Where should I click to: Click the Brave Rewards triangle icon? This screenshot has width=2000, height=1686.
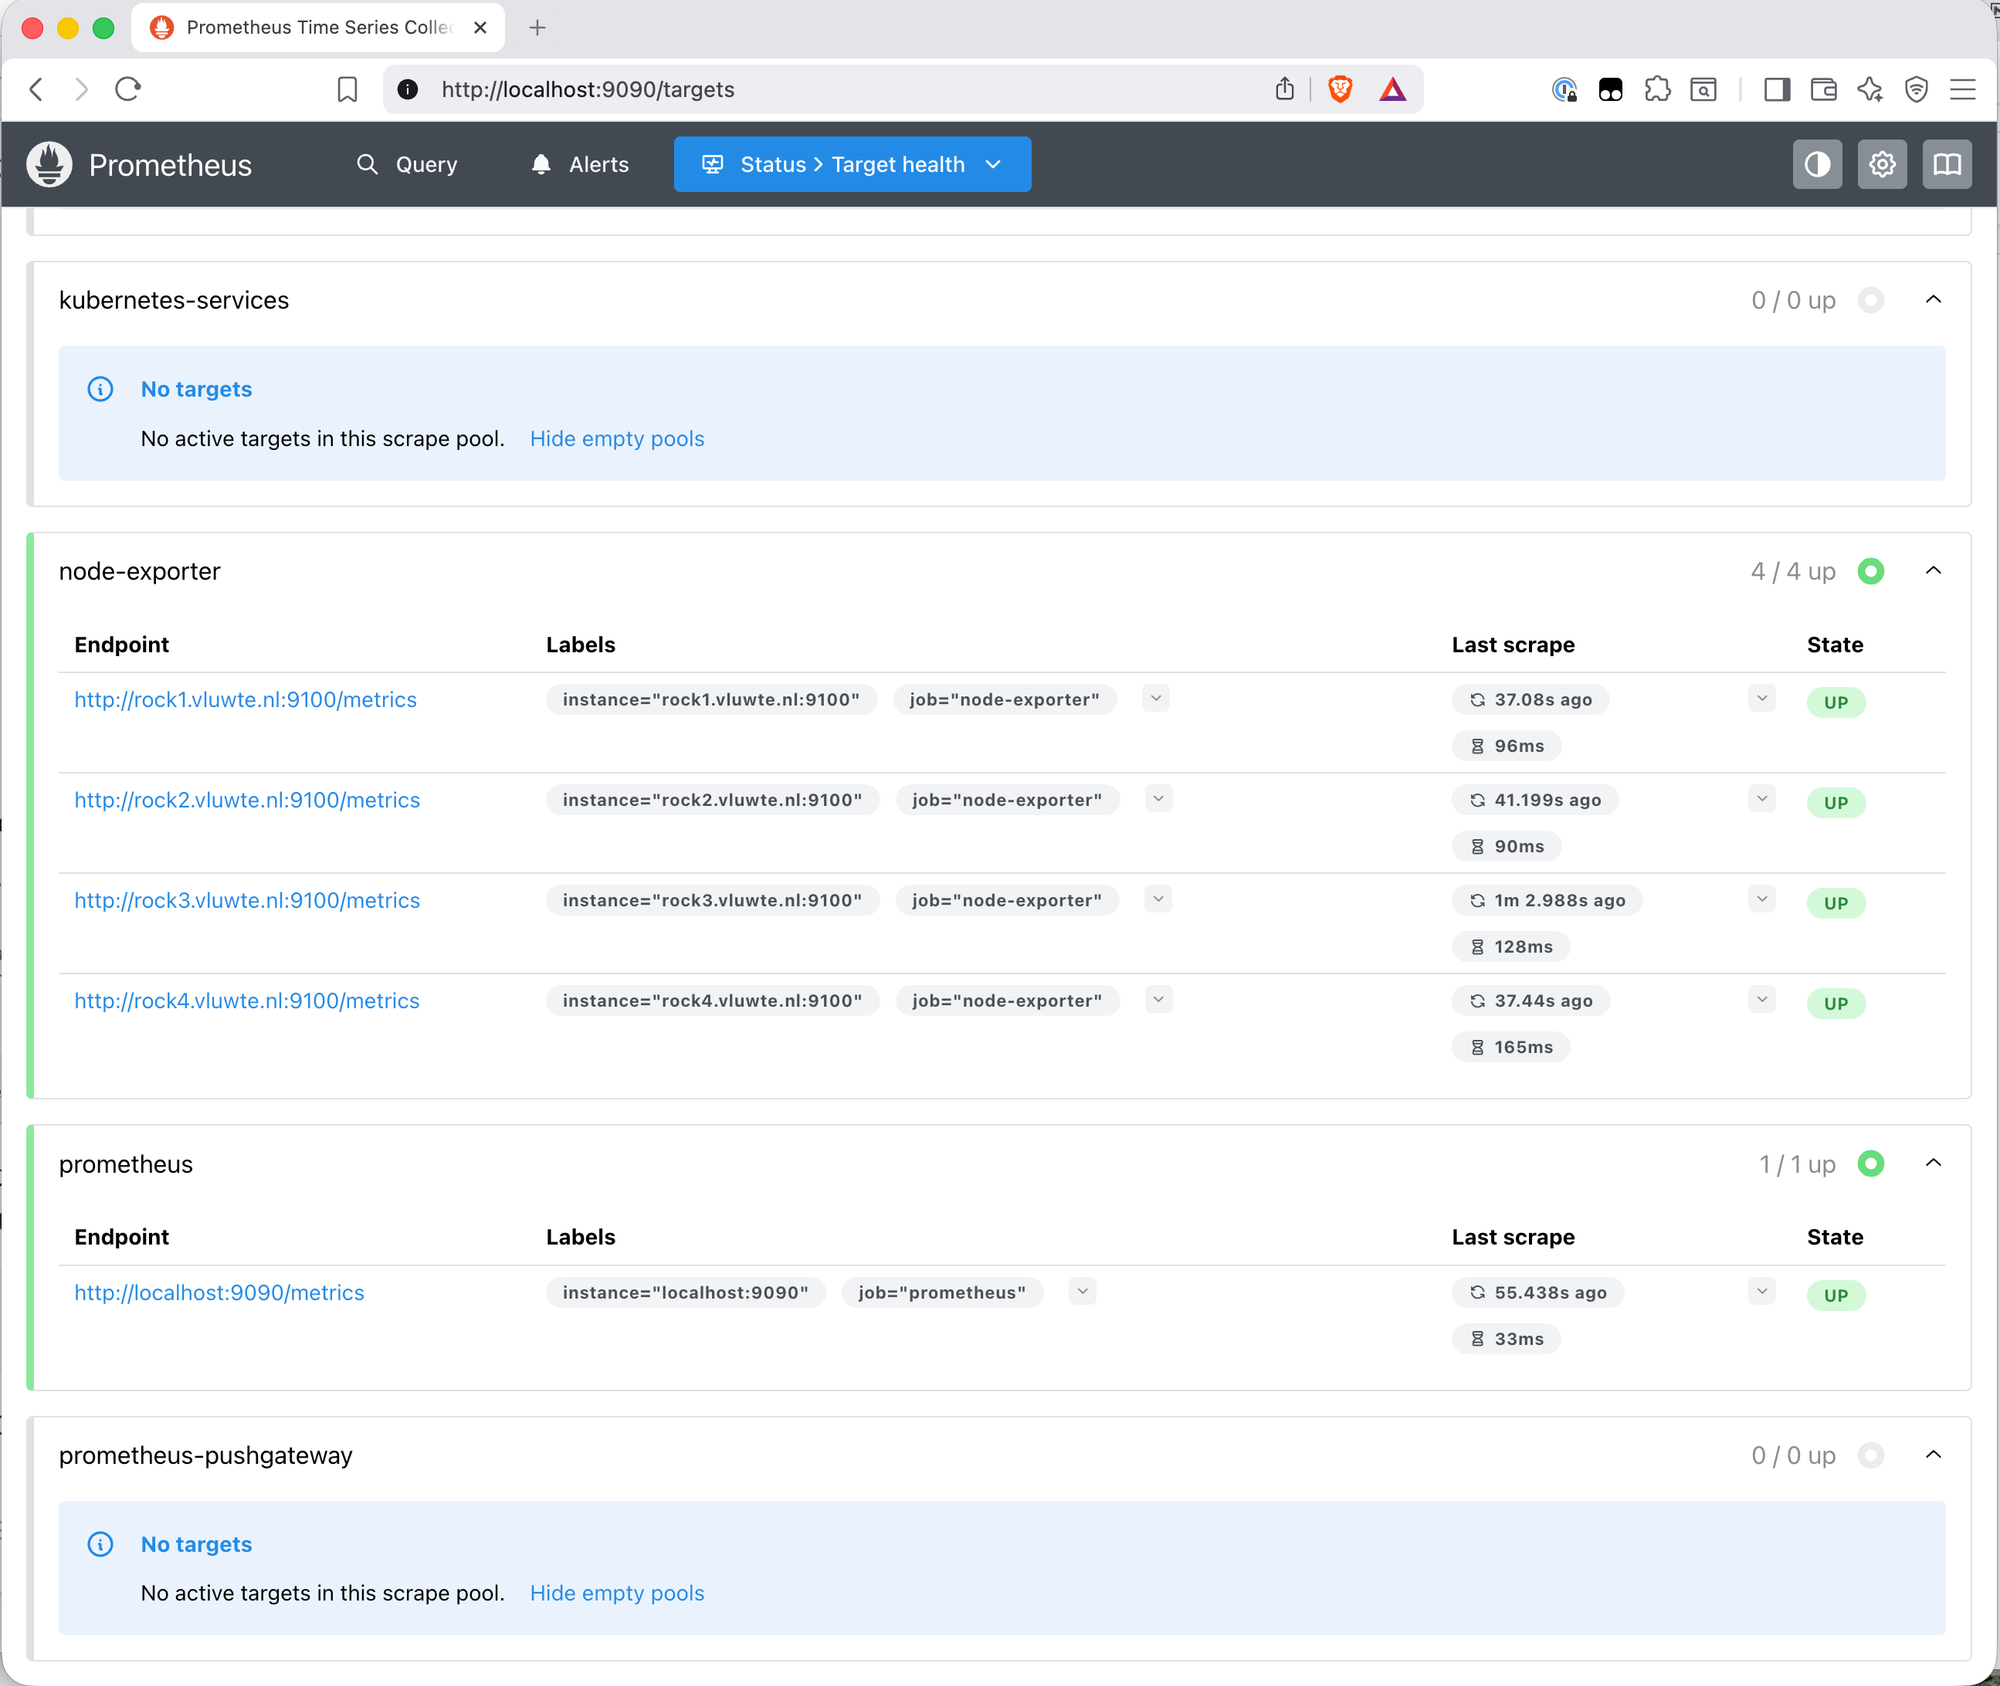[1393, 89]
